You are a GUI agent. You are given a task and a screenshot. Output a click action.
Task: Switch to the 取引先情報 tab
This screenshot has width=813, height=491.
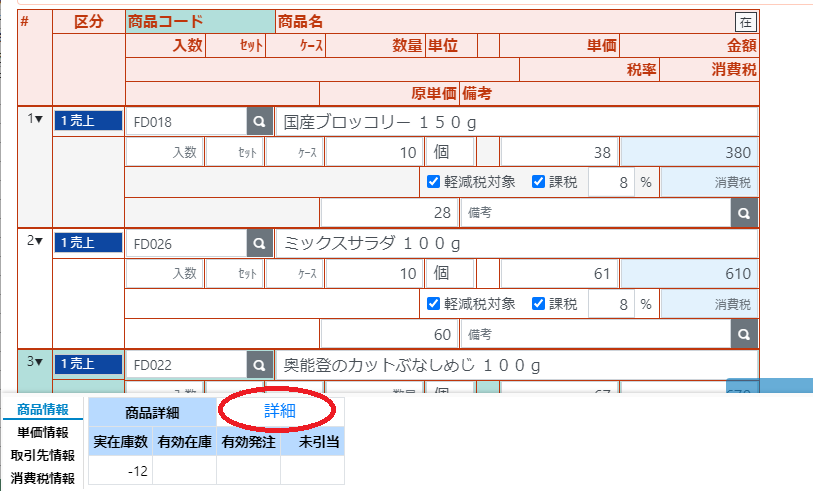point(43,455)
